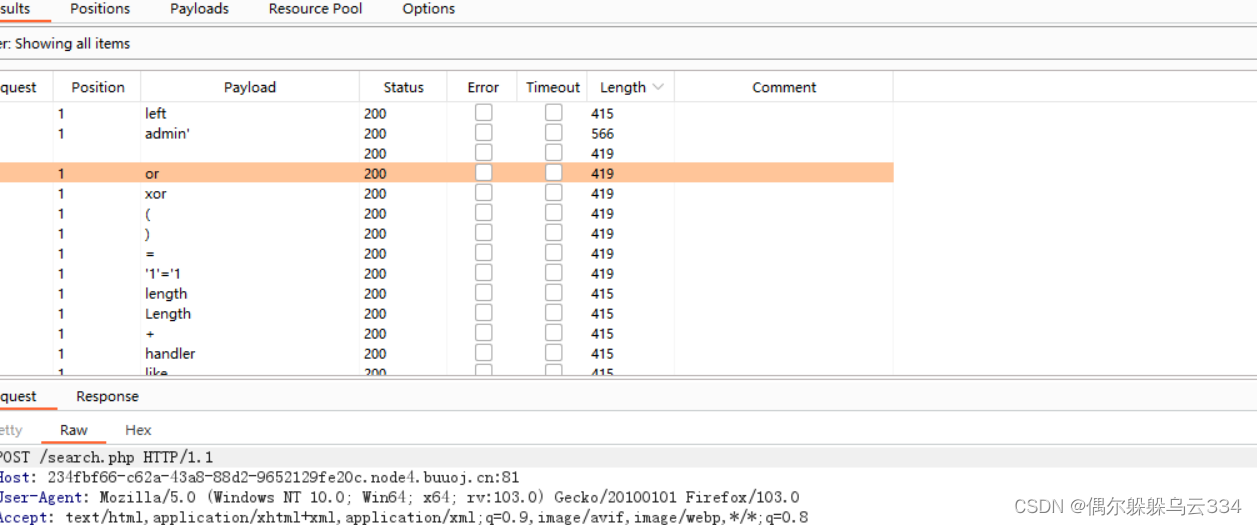
Task: Go to the Resource Pool tab
Action: (x=315, y=9)
